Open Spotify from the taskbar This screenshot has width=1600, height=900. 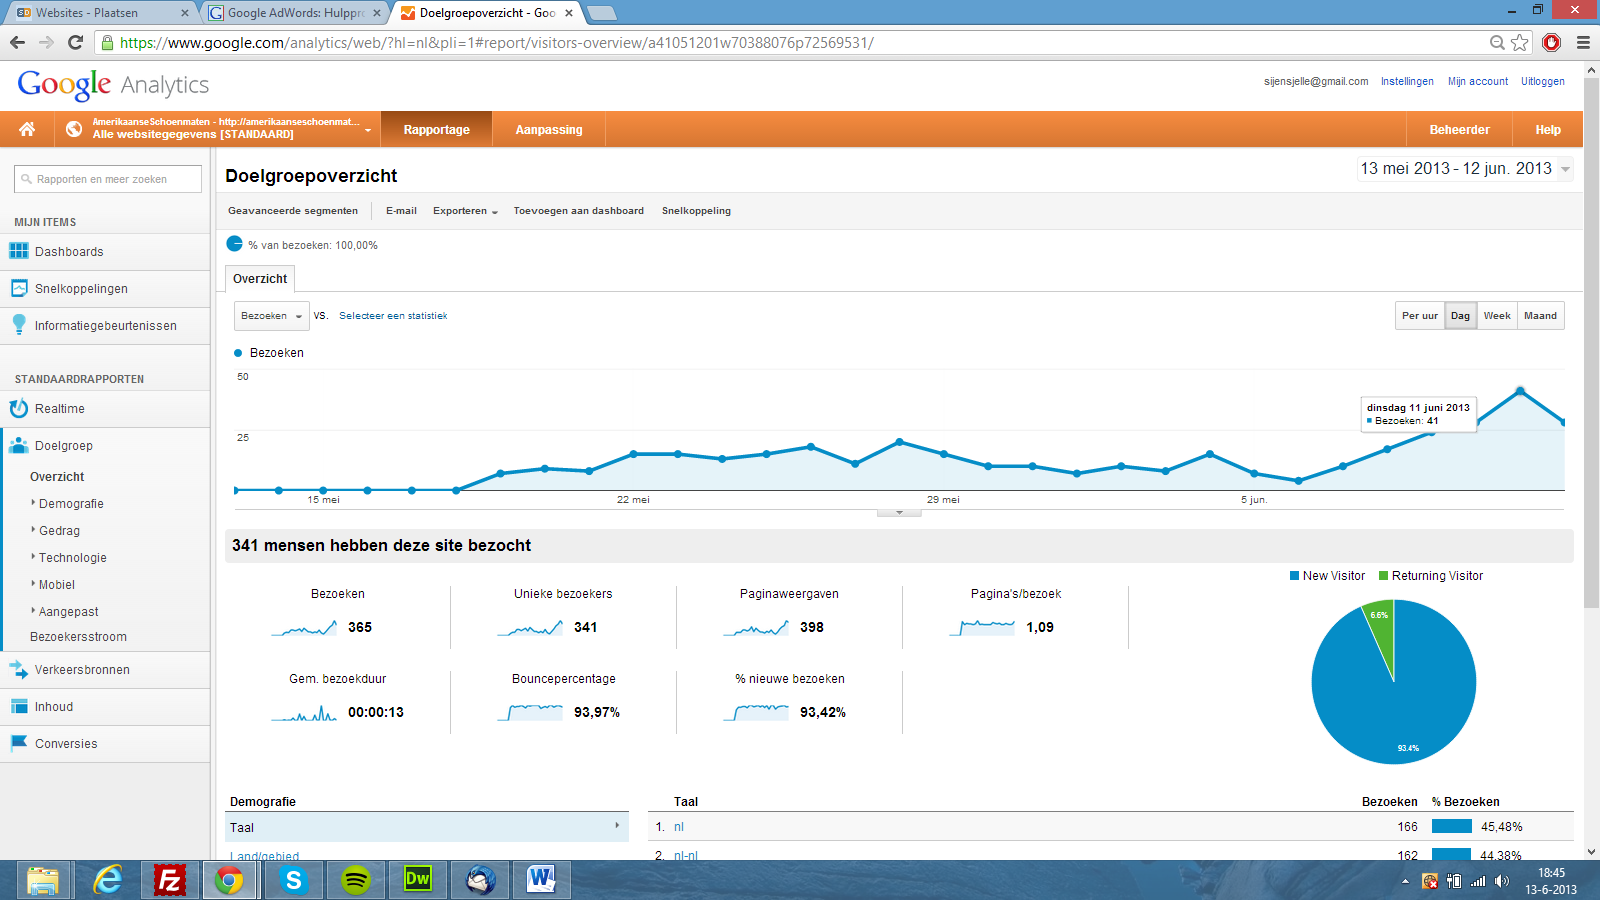pyautogui.click(x=356, y=880)
